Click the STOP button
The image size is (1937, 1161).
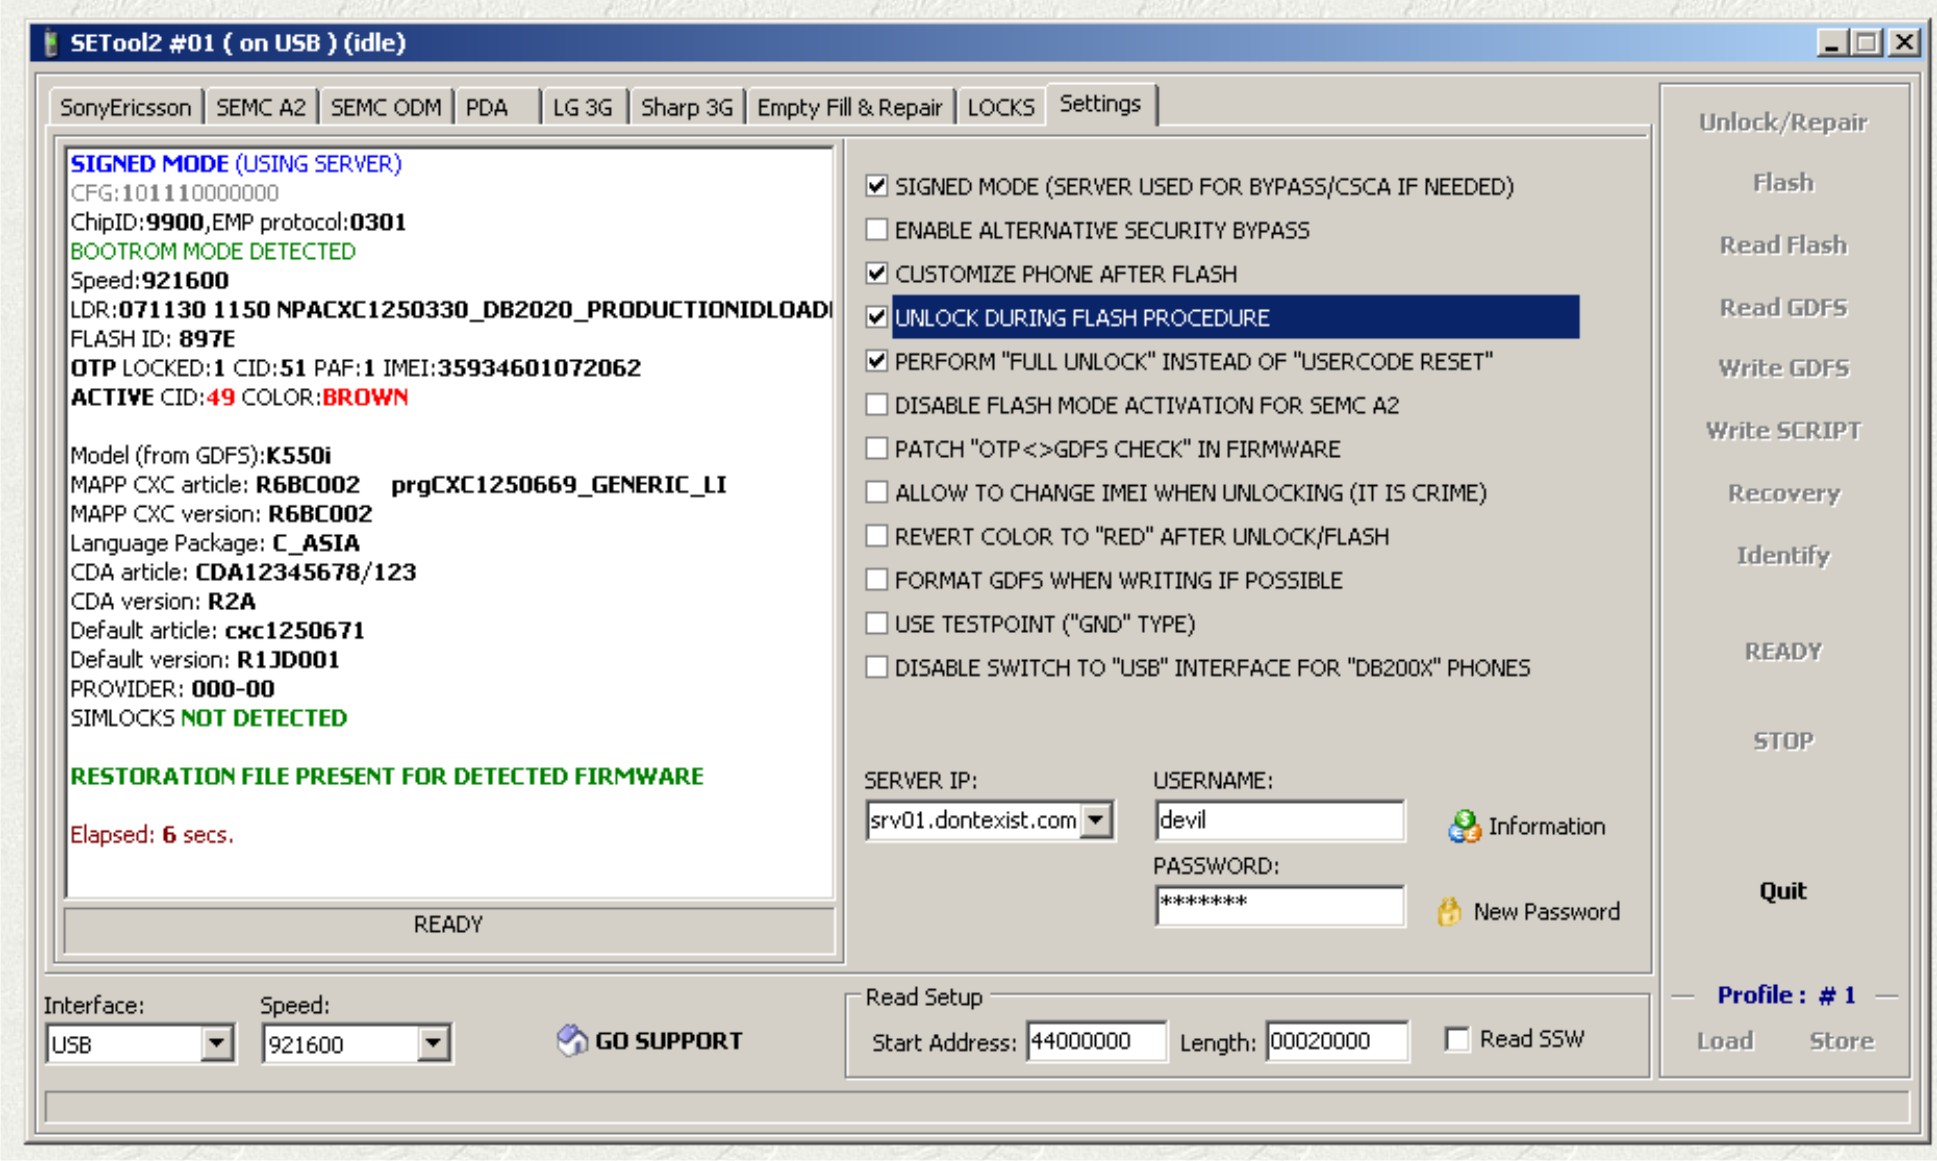click(x=1783, y=741)
